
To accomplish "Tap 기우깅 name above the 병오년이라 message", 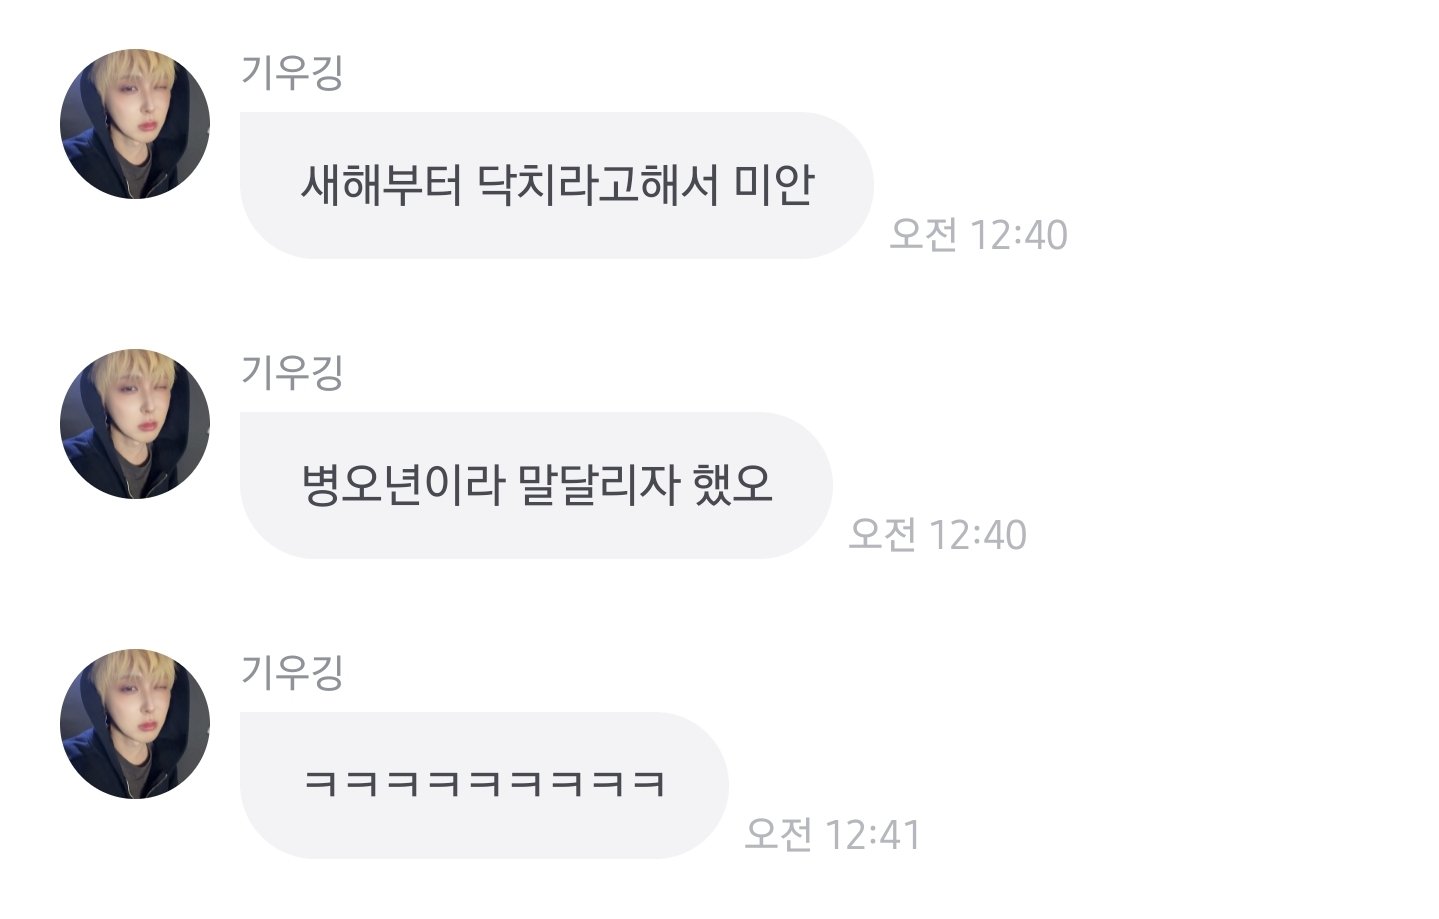I will [292, 372].
